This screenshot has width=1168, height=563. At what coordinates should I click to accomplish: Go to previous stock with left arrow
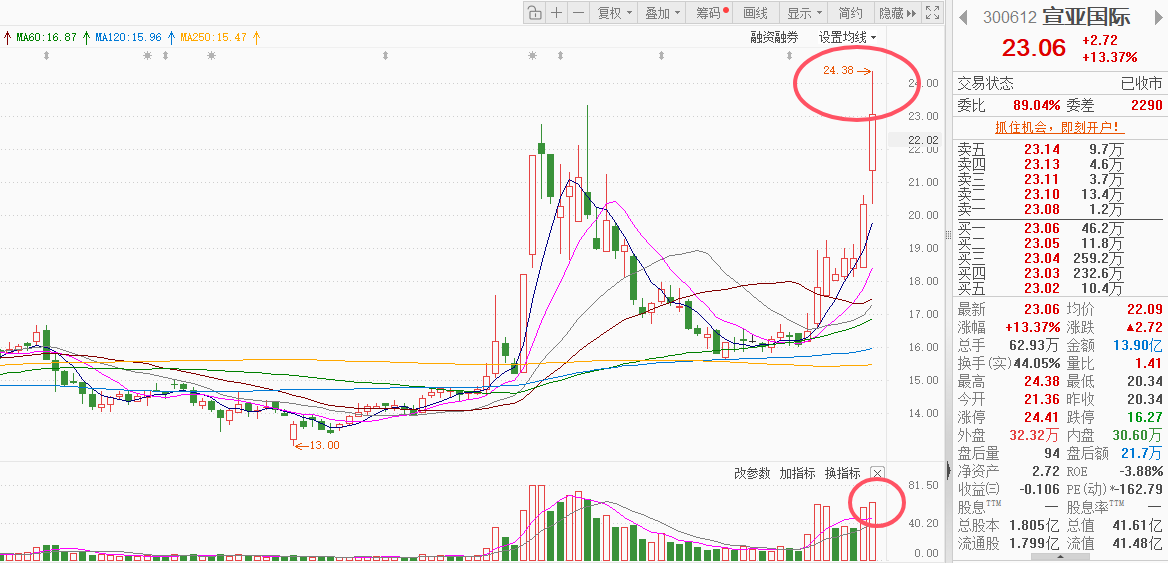963,17
